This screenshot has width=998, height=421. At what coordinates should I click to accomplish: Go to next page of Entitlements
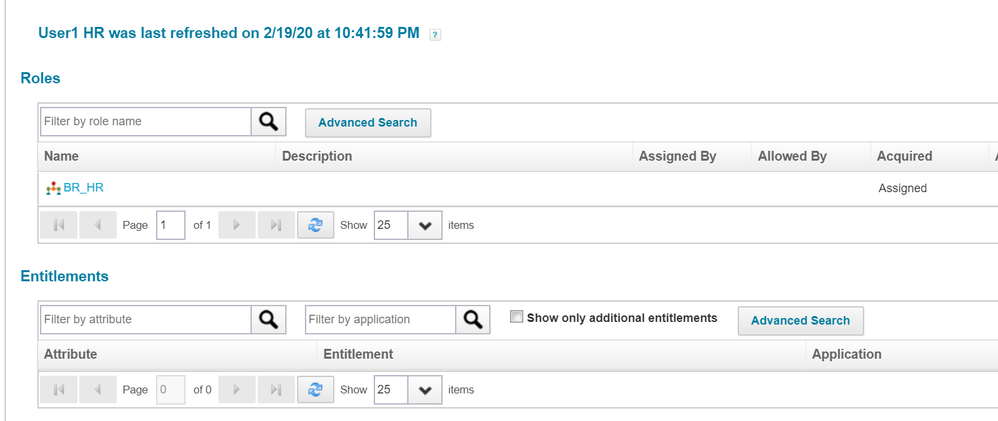[237, 390]
